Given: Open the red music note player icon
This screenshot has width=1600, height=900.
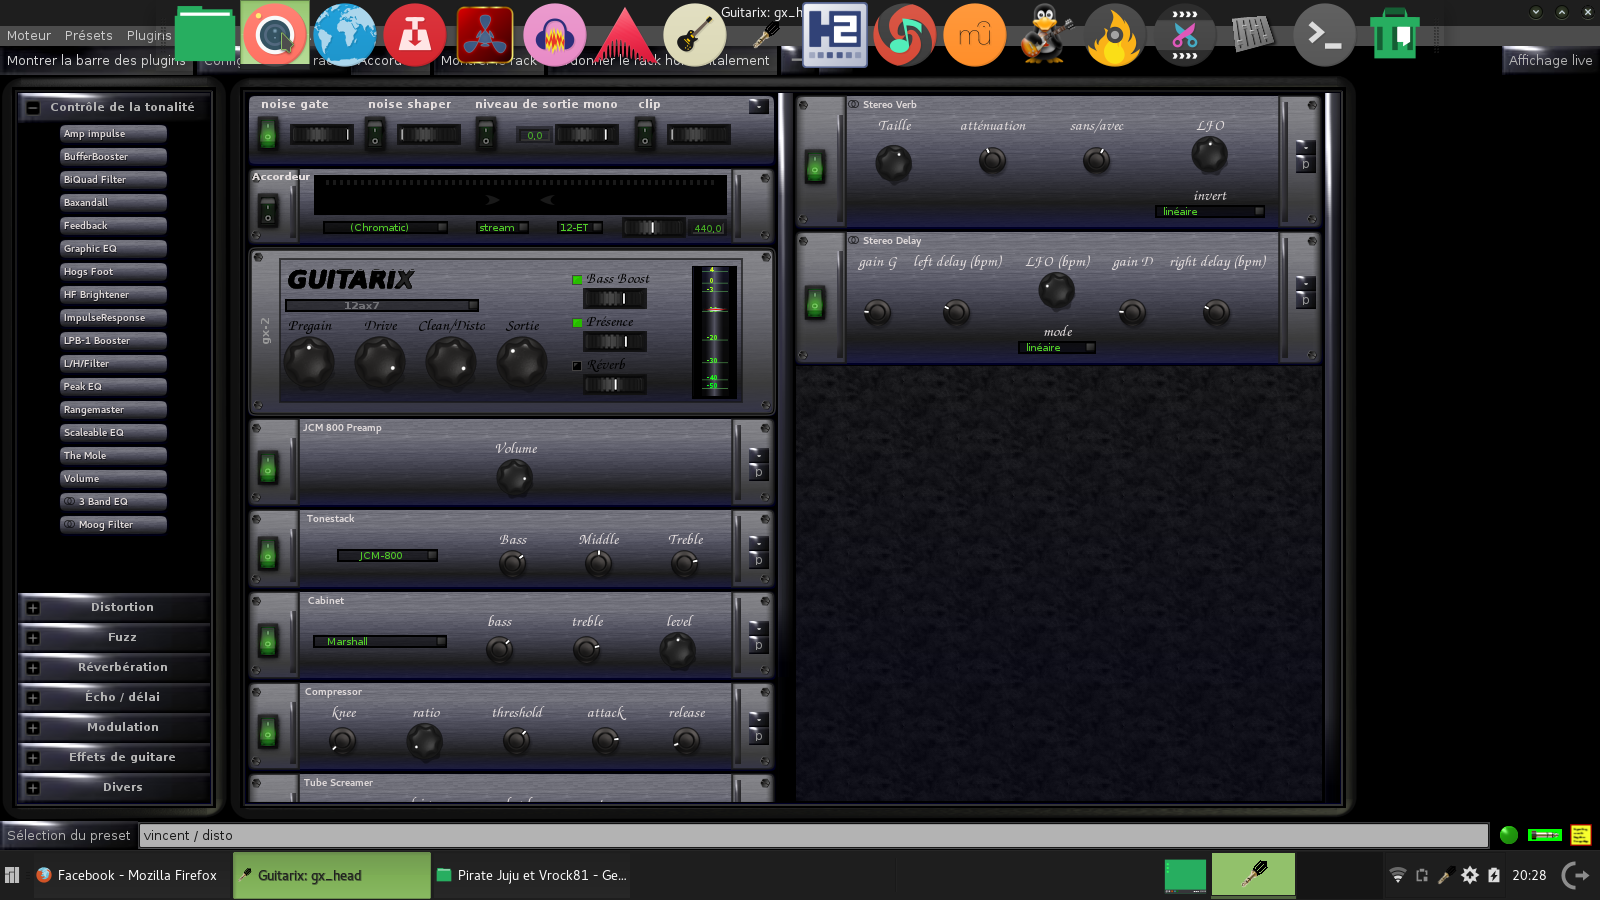Looking at the screenshot, I should pos(905,34).
